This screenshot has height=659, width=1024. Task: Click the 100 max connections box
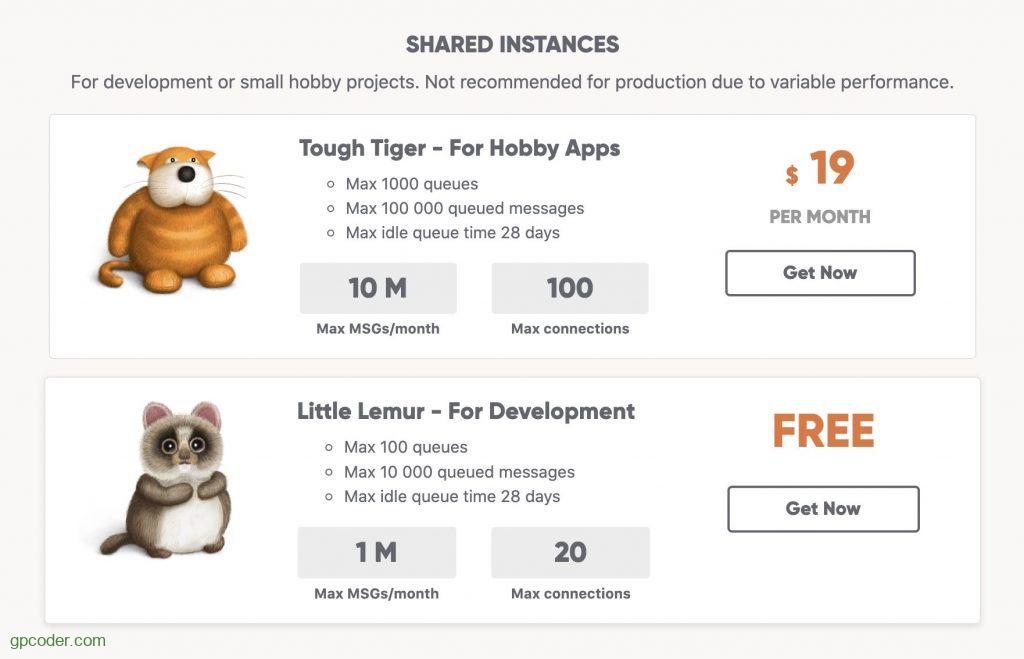[x=569, y=289]
